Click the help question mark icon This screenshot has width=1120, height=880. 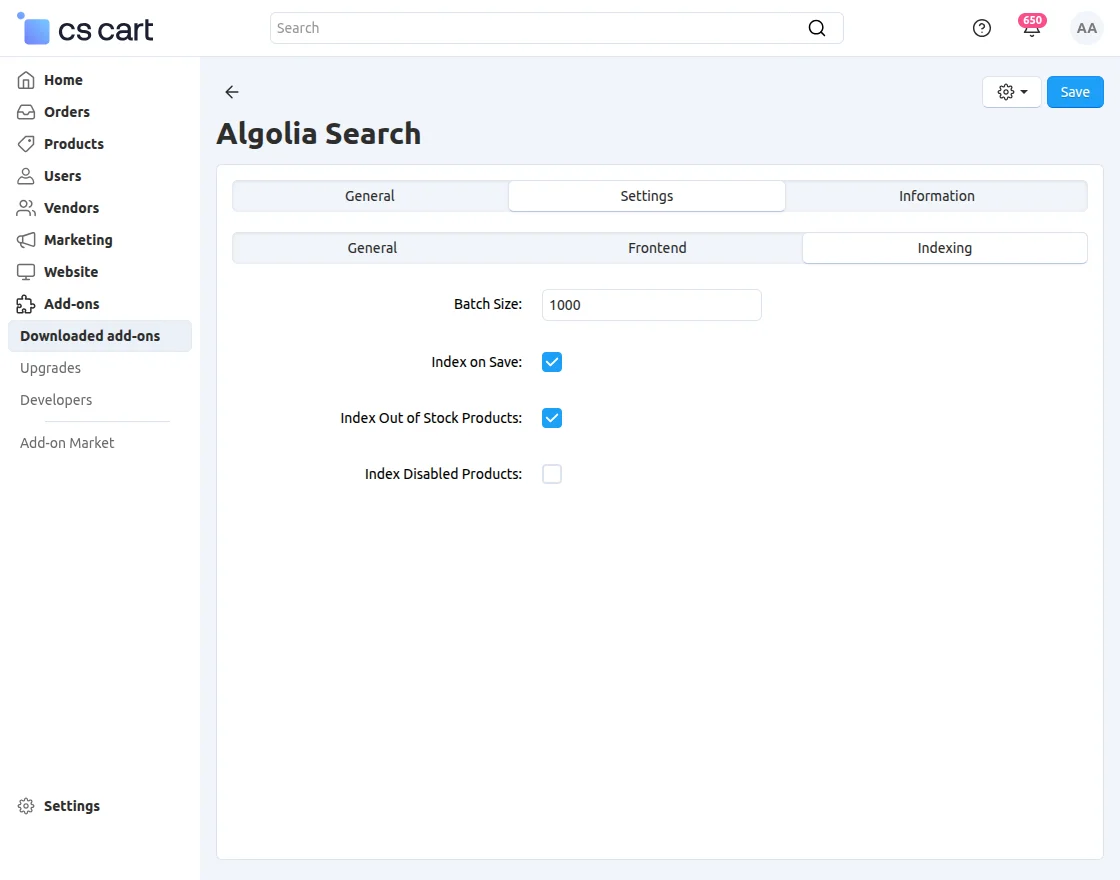pos(982,28)
